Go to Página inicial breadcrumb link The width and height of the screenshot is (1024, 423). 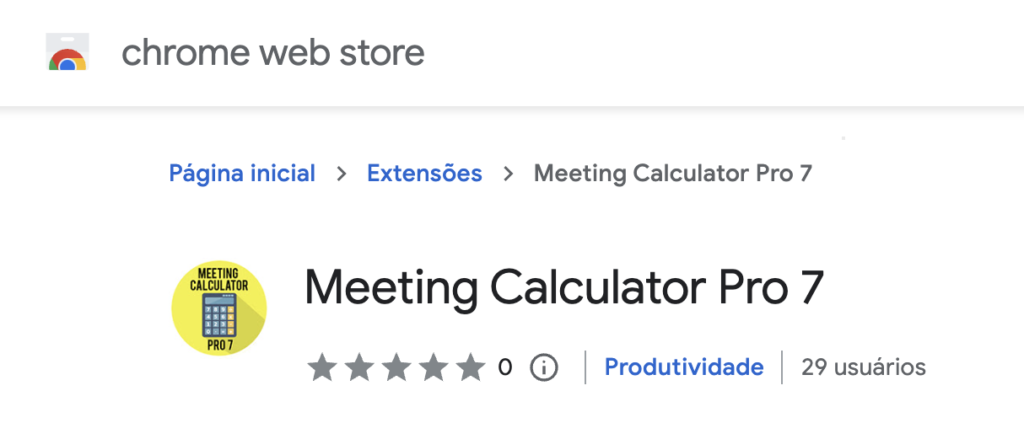(x=242, y=174)
